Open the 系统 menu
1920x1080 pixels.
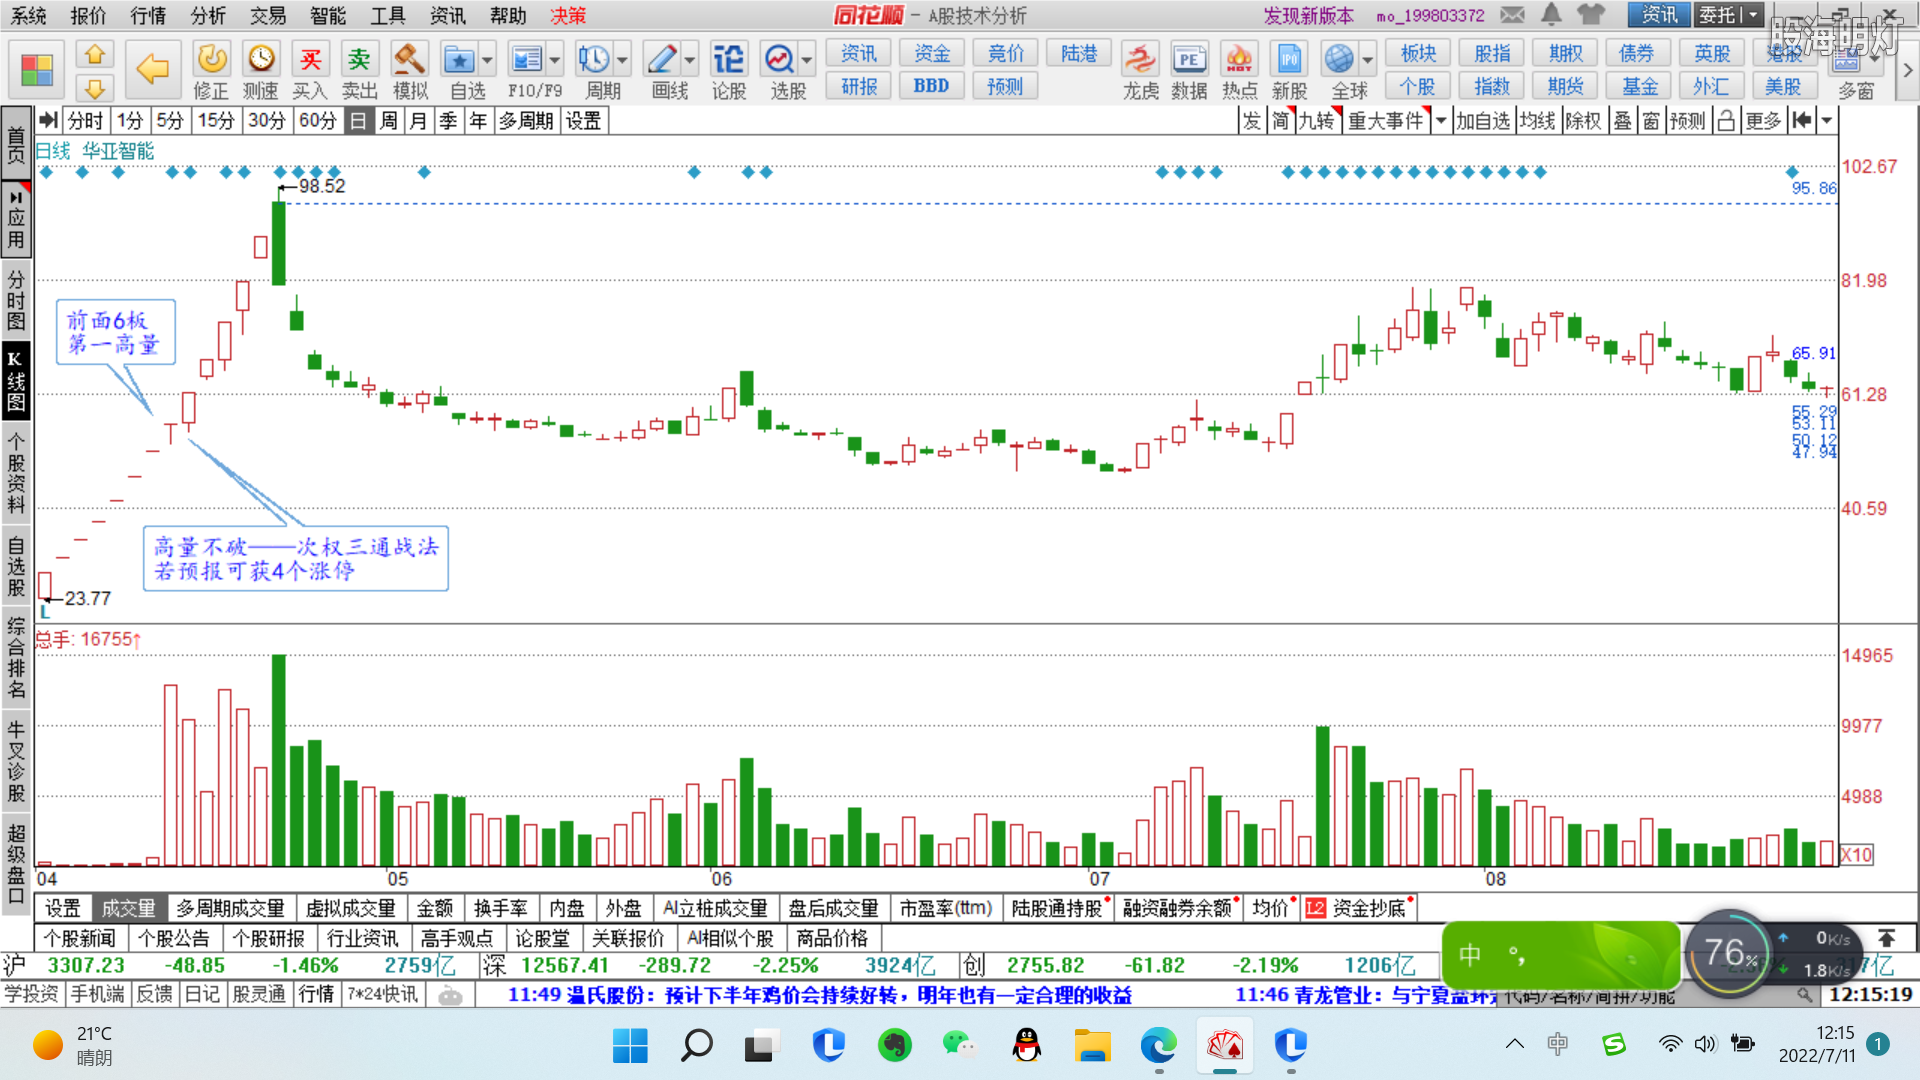tap(29, 15)
